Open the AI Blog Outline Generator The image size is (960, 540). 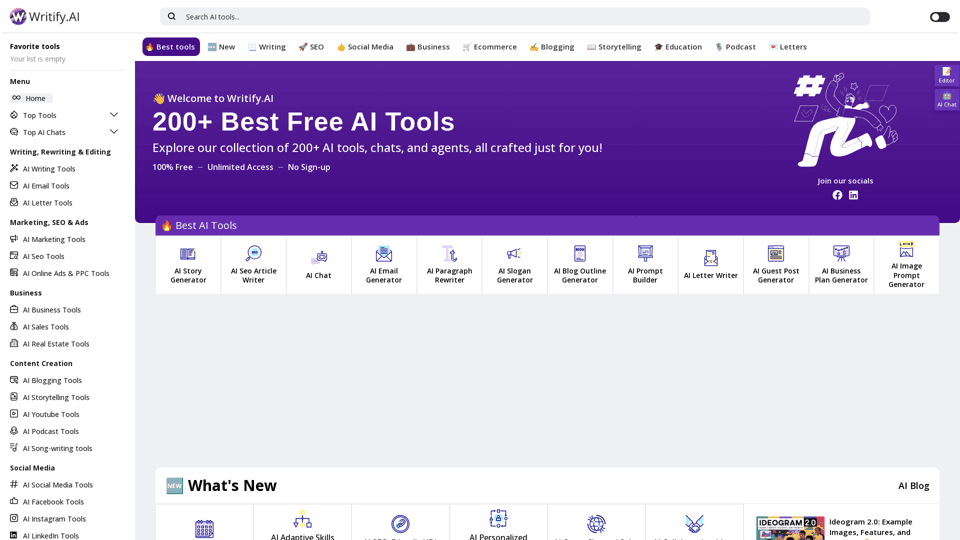pos(580,265)
